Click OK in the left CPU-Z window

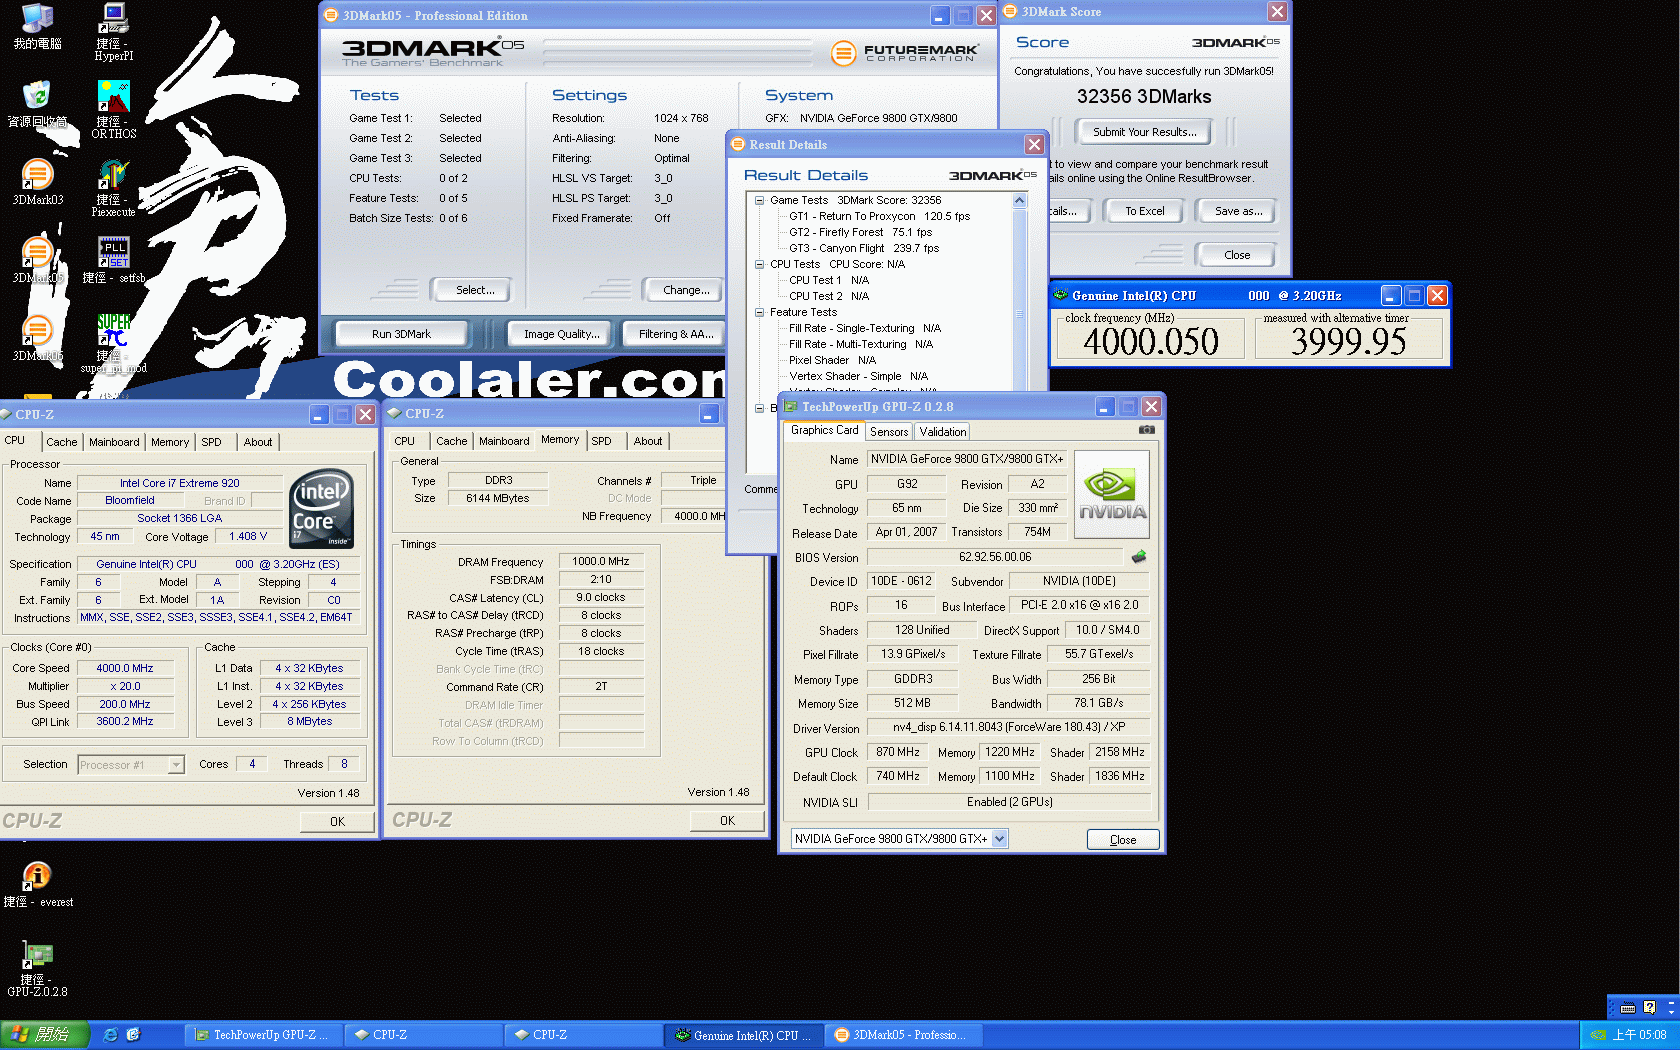(x=337, y=822)
